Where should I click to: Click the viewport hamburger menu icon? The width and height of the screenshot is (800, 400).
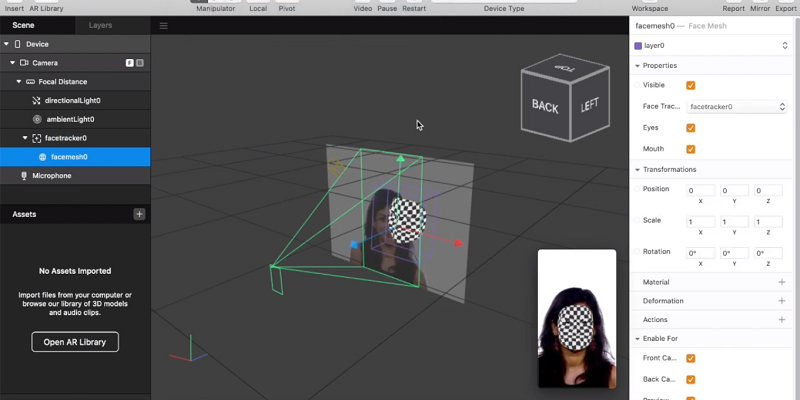(x=164, y=25)
